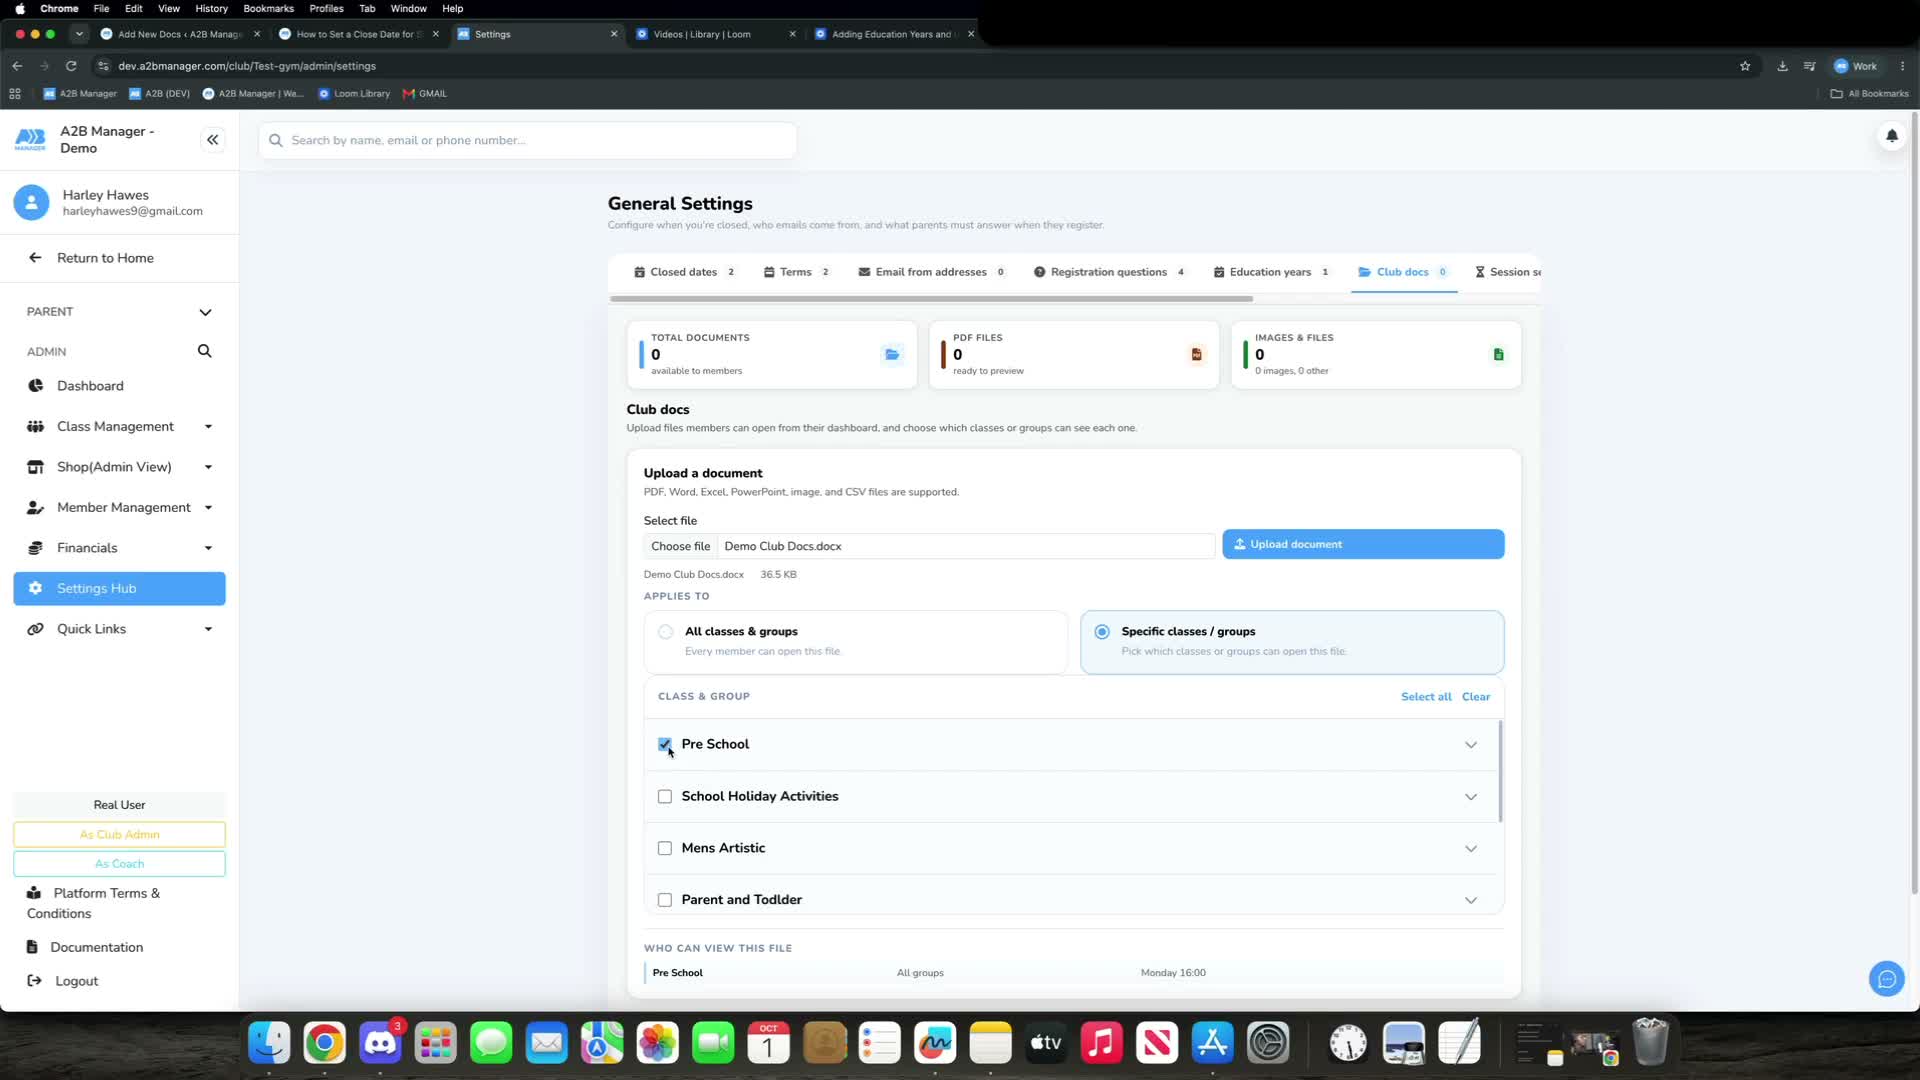Expand the Member Management menu

119,508
